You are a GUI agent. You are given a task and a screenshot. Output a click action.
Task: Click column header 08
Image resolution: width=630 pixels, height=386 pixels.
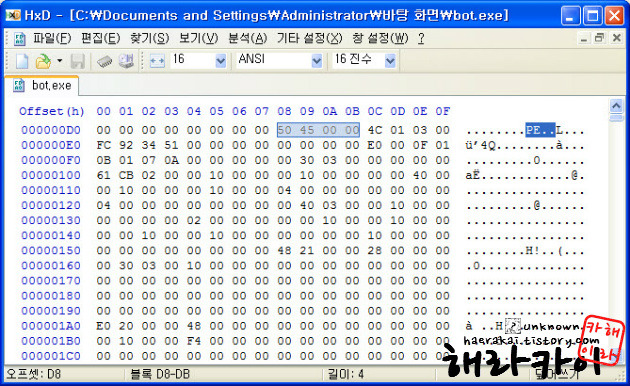click(x=284, y=111)
